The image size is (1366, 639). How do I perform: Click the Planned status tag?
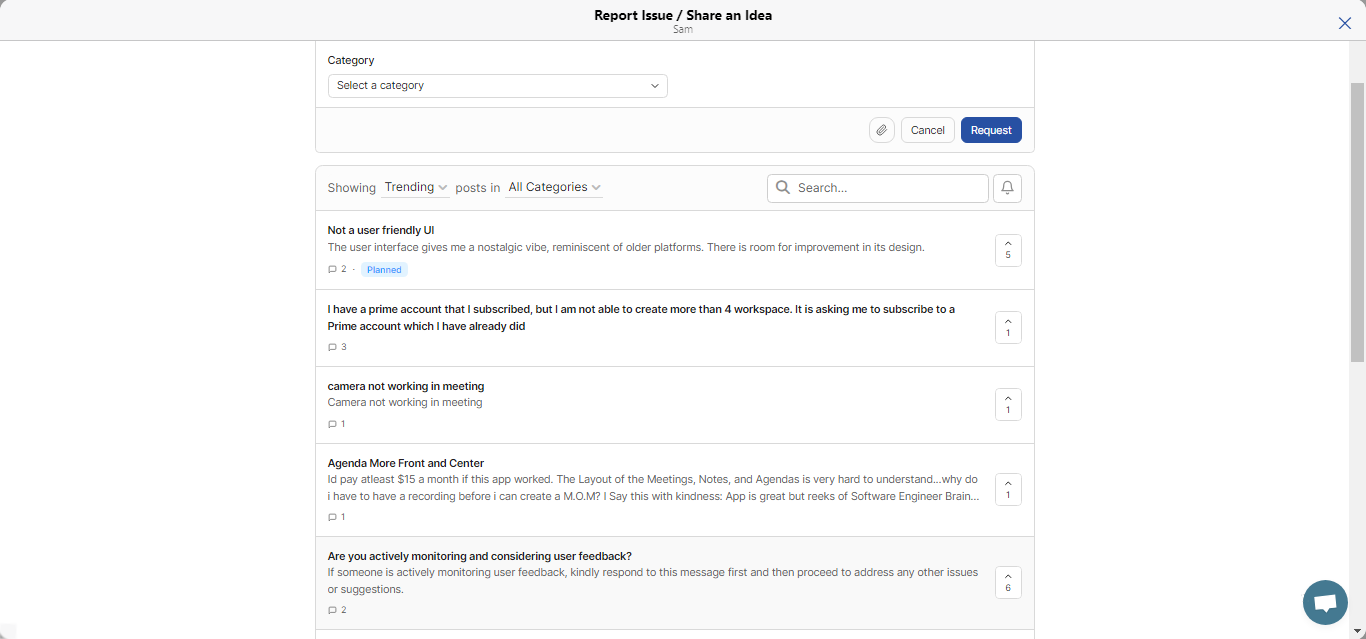coord(384,270)
